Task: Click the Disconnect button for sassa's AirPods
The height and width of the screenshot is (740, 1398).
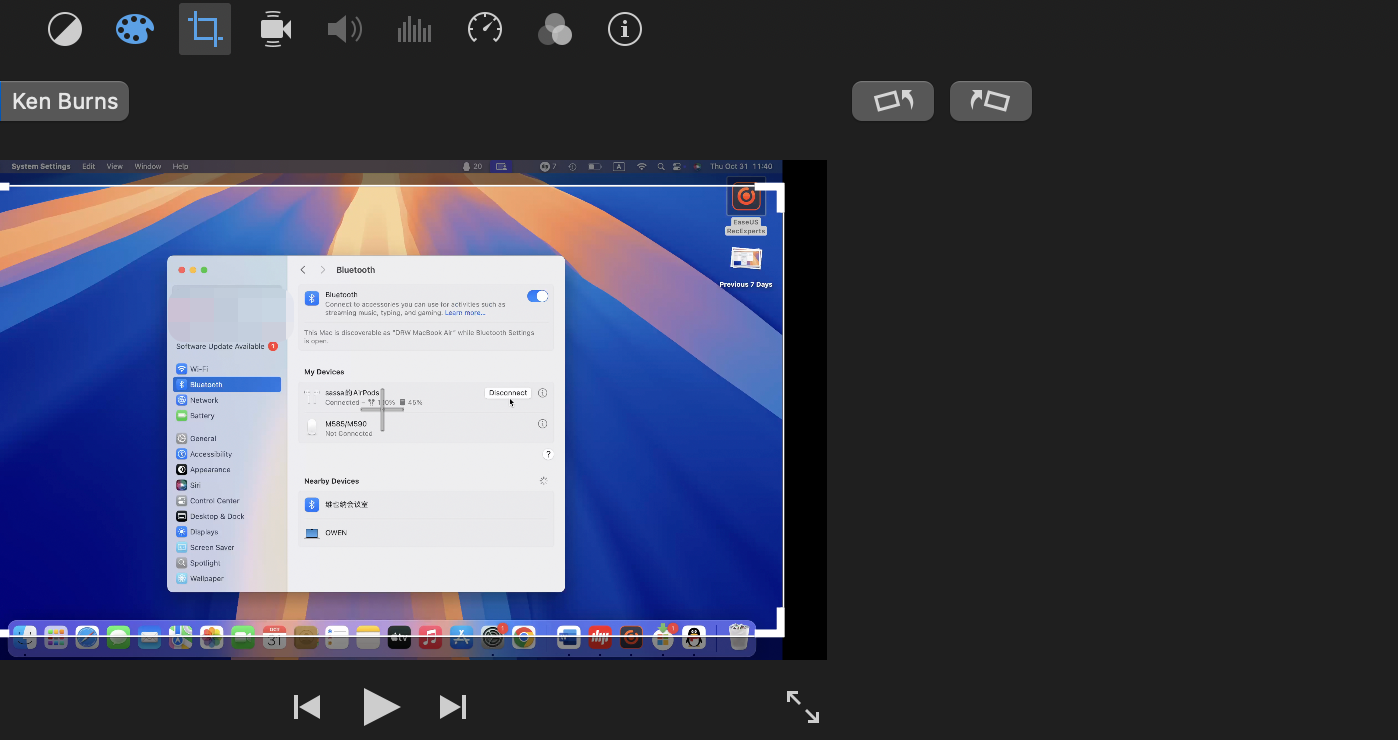Action: click(508, 392)
